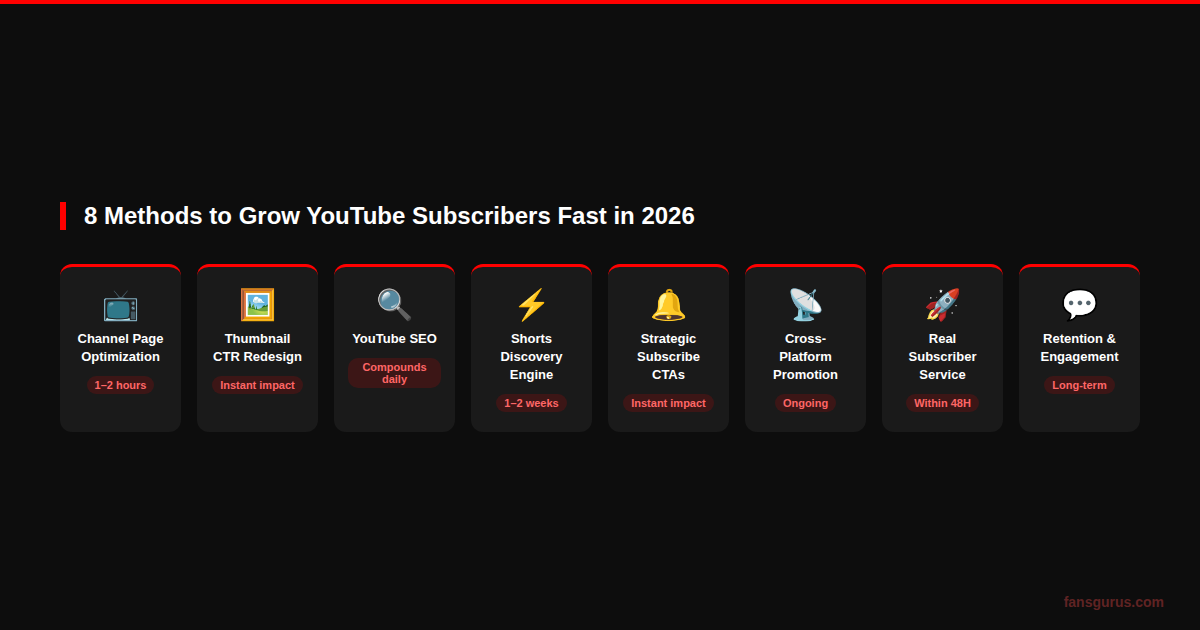1200x630 pixels.
Task: Click the Compounds daily badge
Action: tap(394, 373)
